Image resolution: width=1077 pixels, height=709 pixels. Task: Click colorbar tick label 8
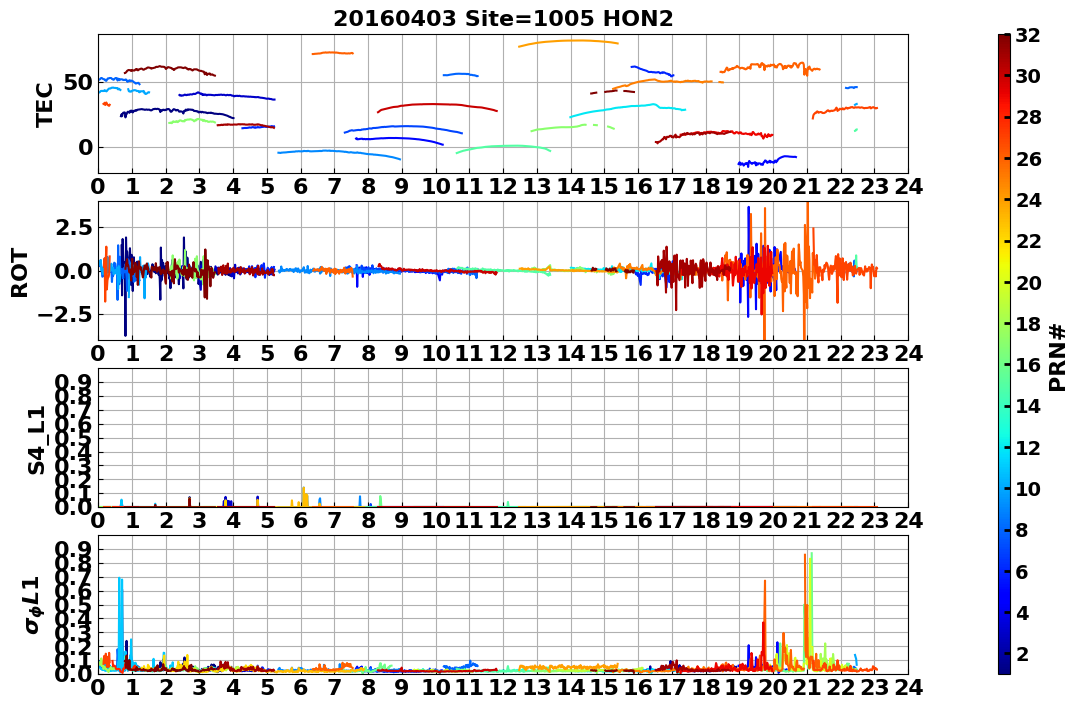1022,530
